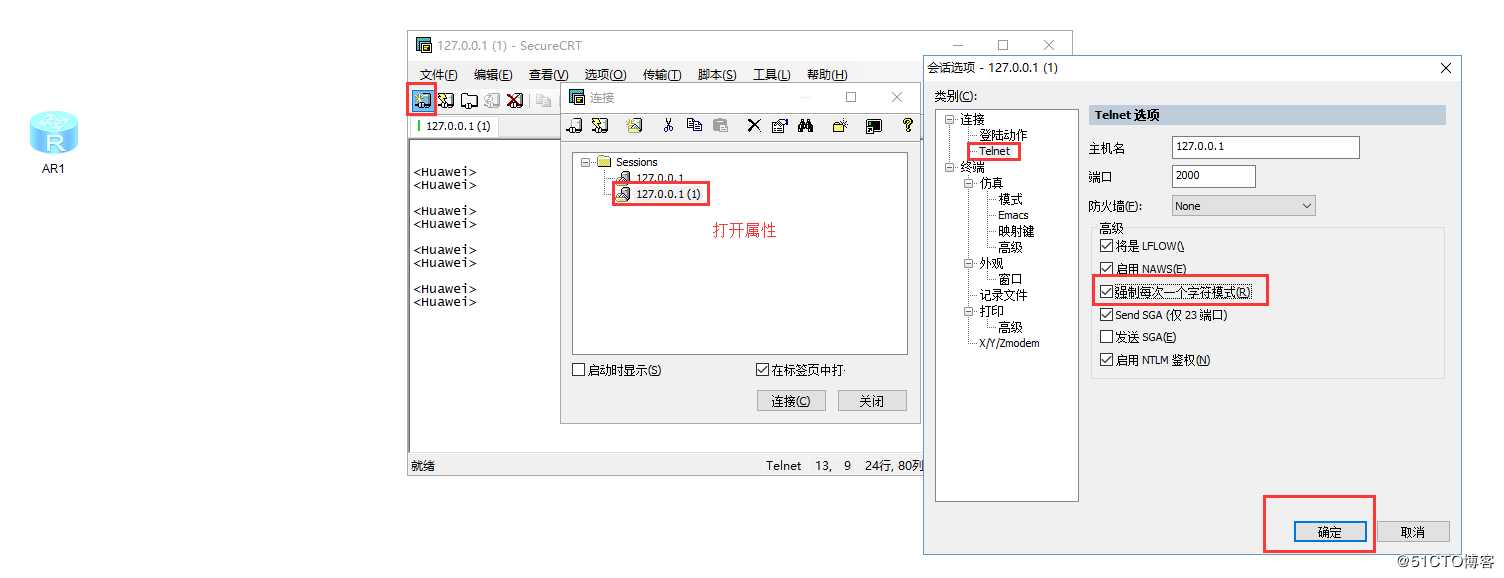Screen dimensions: 1504x578
Task: Open 工具(L) menu
Action: click(771, 75)
